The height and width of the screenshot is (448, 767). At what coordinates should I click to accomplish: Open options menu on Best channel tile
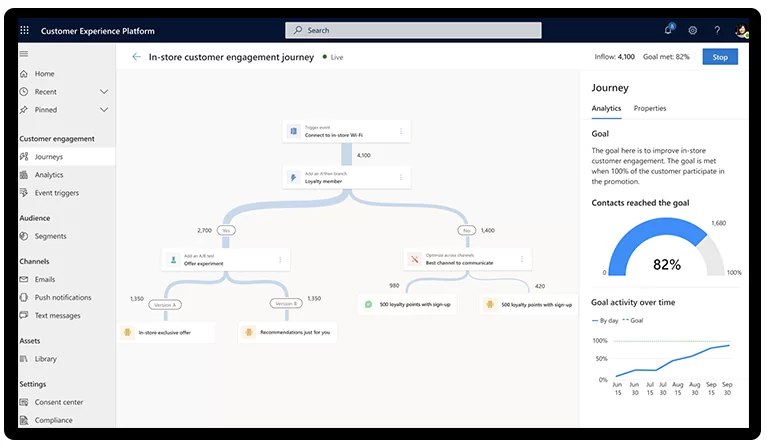coord(522,260)
